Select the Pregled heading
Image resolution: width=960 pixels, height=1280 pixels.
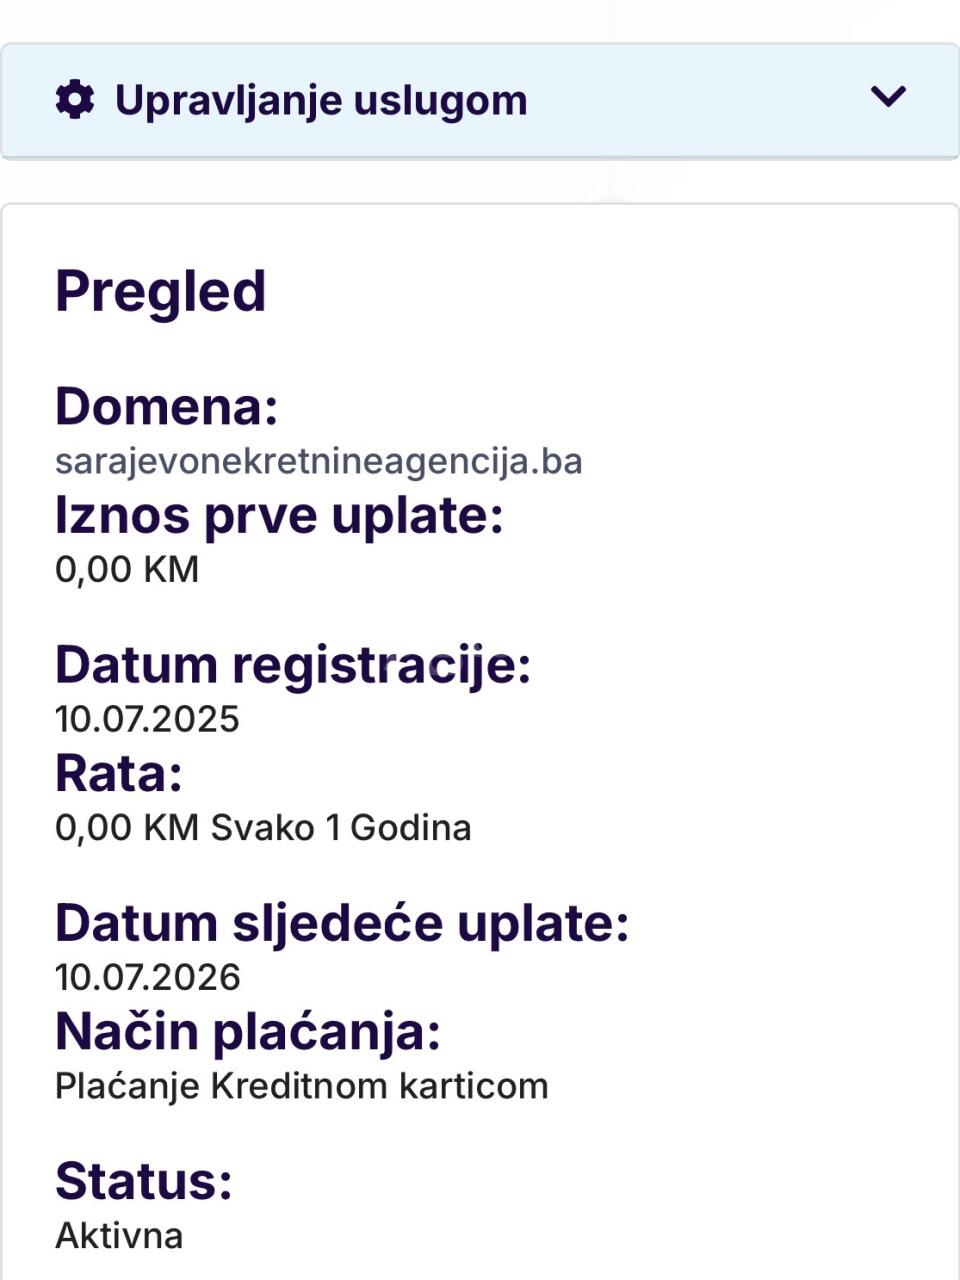161,292
